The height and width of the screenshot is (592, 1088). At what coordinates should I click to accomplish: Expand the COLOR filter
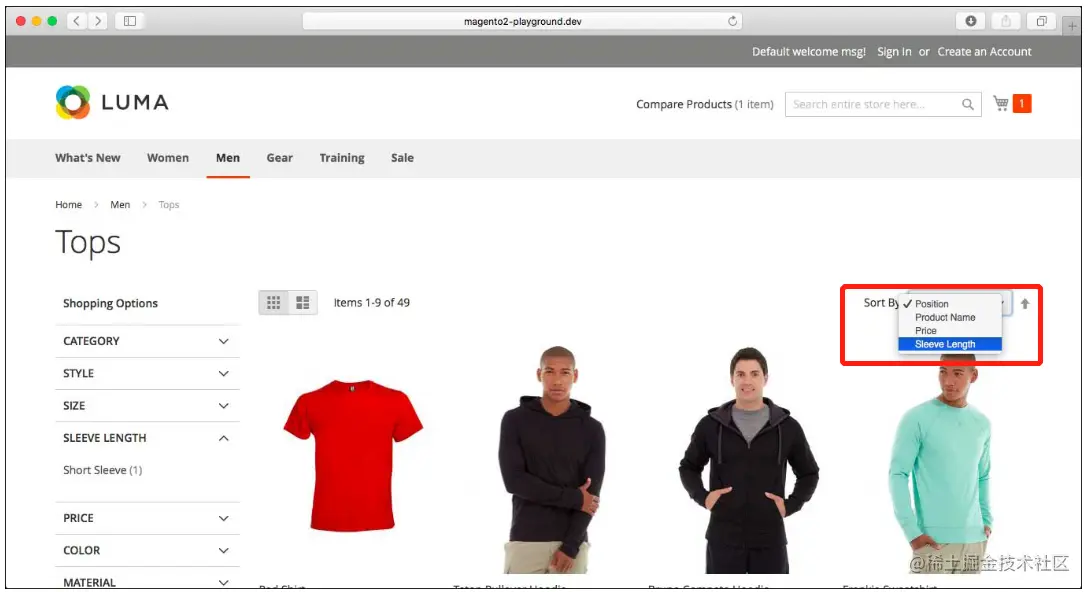(147, 550)
